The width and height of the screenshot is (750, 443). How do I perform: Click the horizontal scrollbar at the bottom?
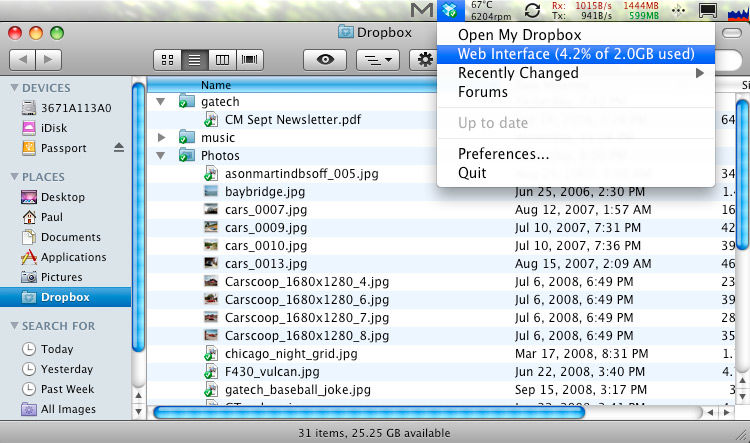(x=370, y=411)
